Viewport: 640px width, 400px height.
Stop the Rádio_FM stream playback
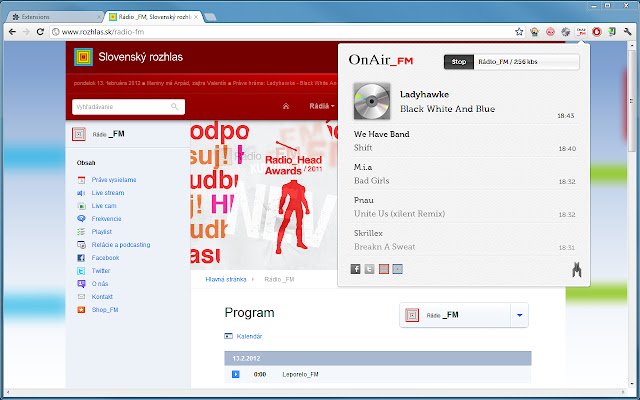coord(458,62)
